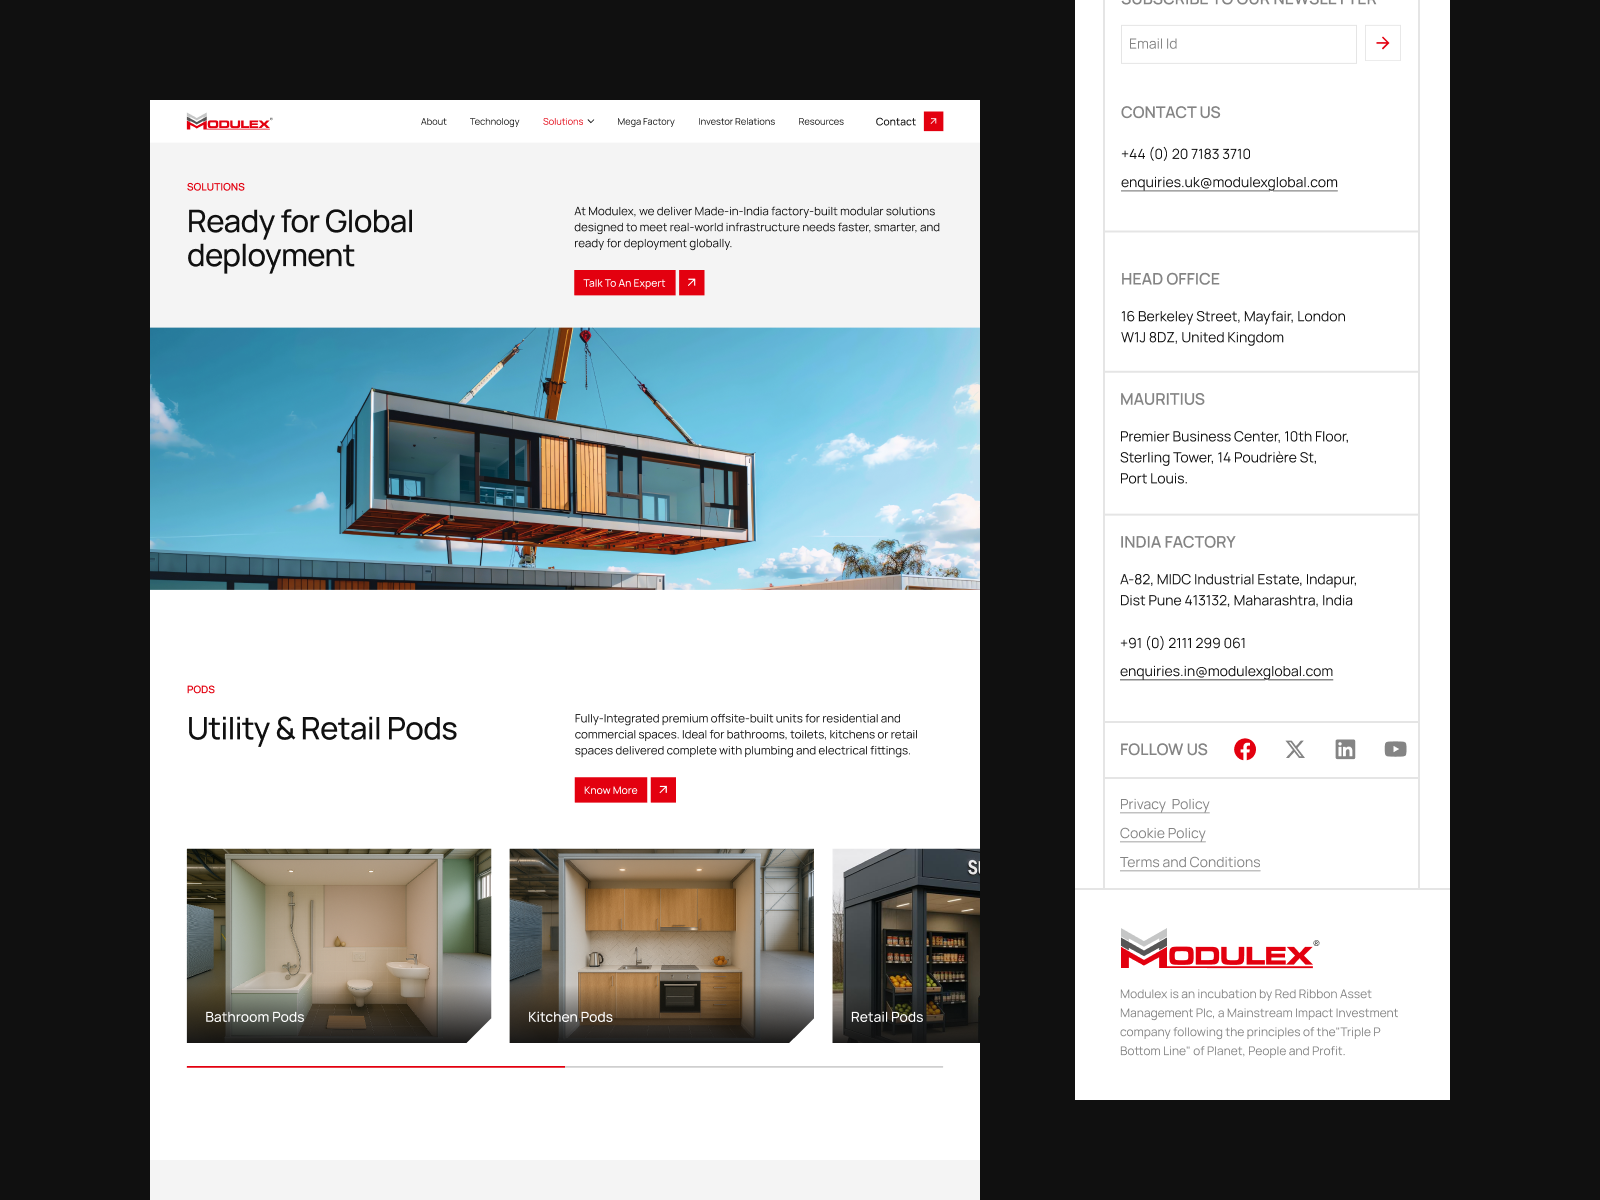Image resolution: width=1600 pixels, height=1200 pixels.
Task: Click the red arrow beside Contact
Action: pyautogui.click(x=933, y=121)
